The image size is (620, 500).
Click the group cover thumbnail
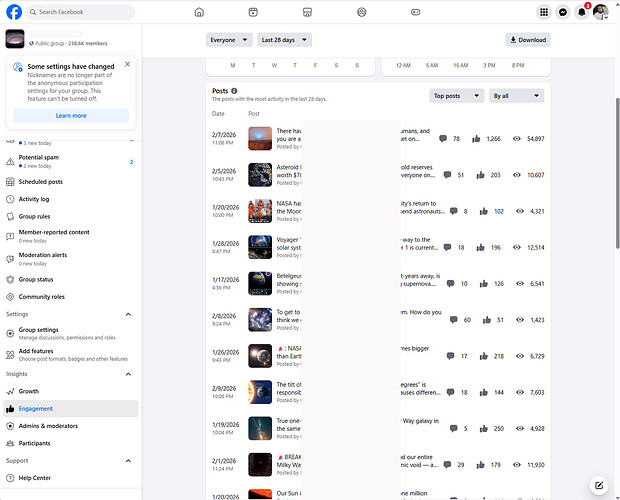[x=15, y=39]
